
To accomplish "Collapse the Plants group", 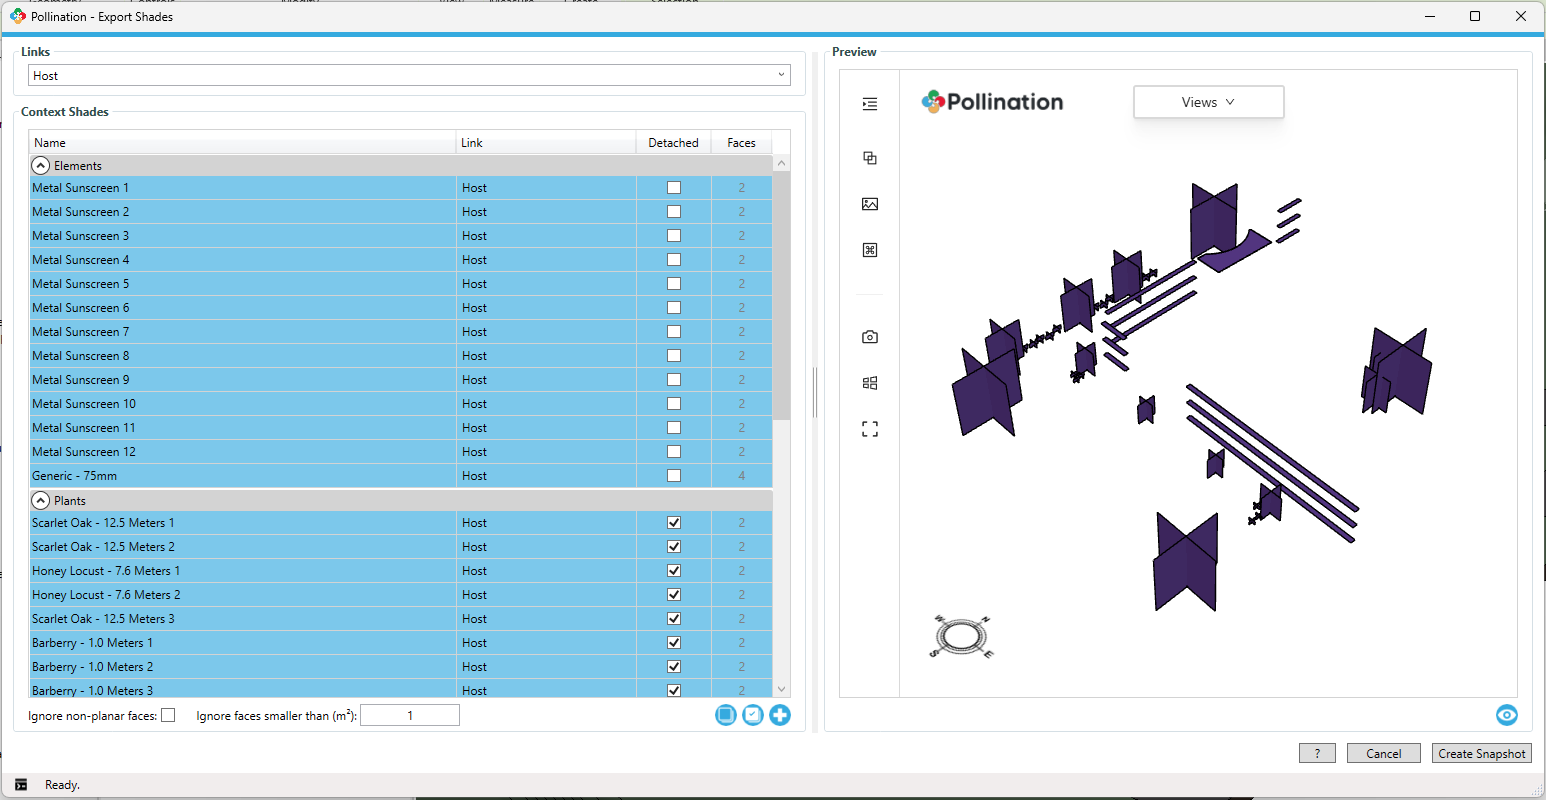I will pos(41,501).
